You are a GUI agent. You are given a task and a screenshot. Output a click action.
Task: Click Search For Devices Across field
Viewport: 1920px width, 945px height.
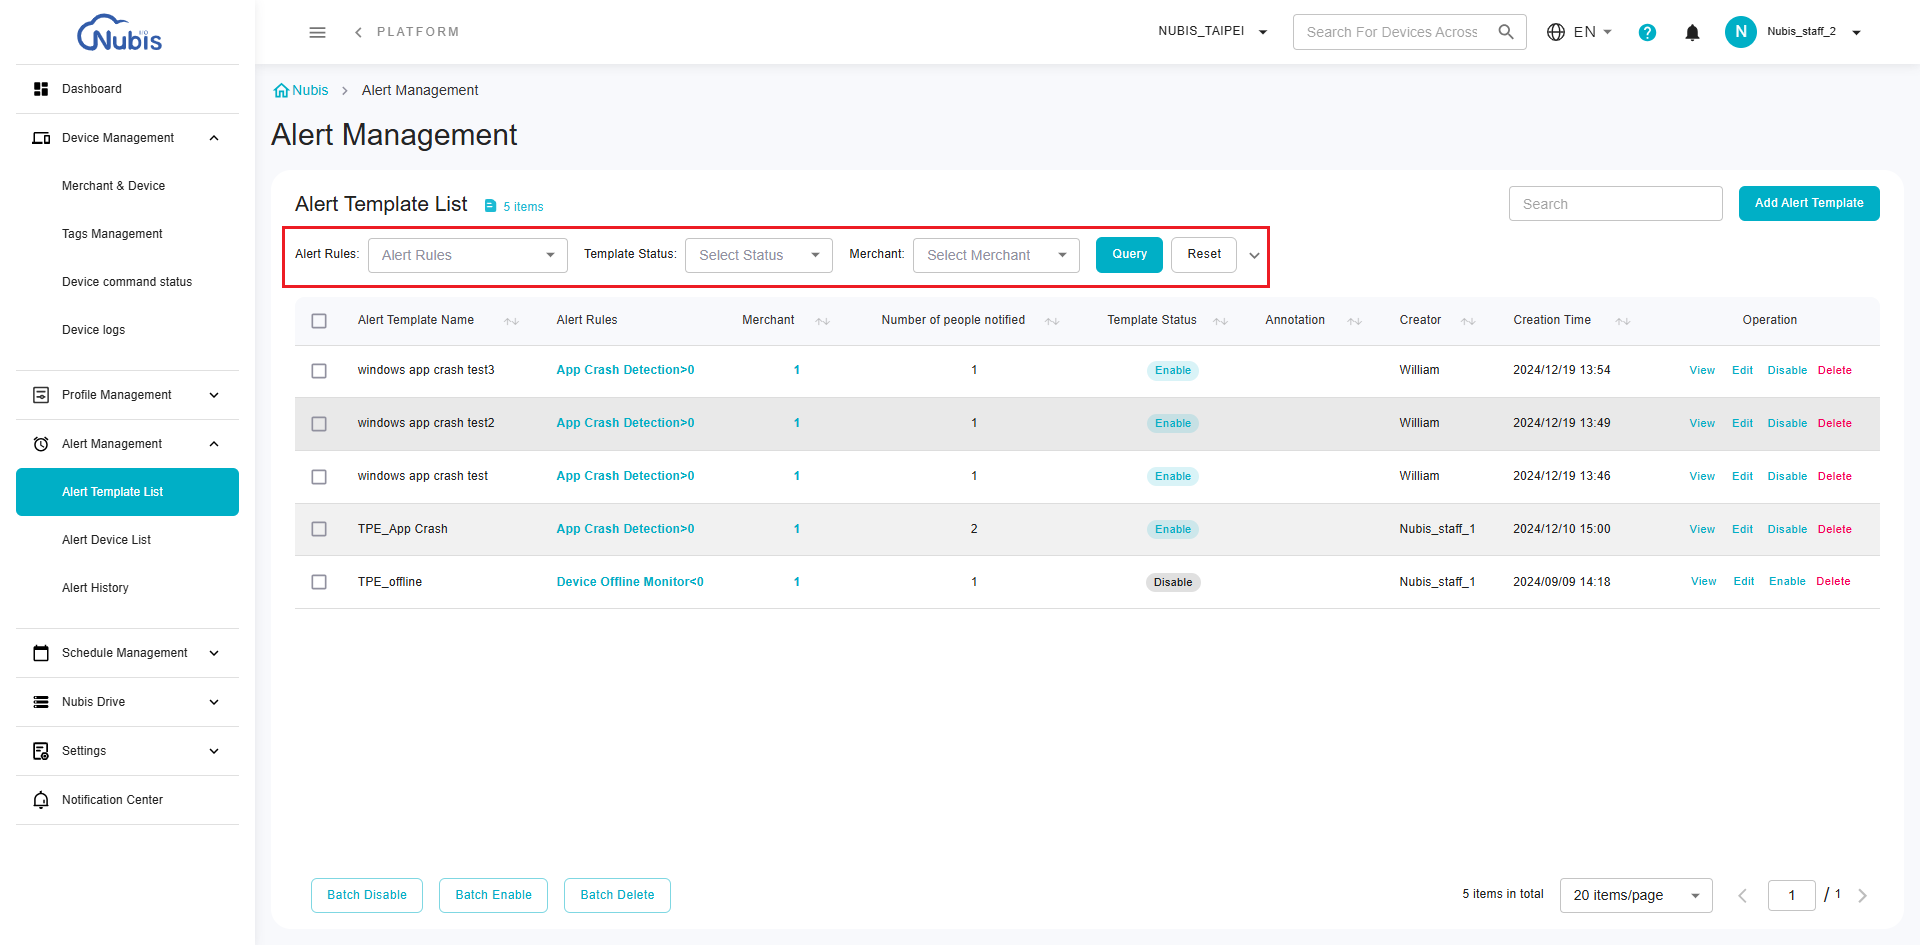(x=1392, y=32)
